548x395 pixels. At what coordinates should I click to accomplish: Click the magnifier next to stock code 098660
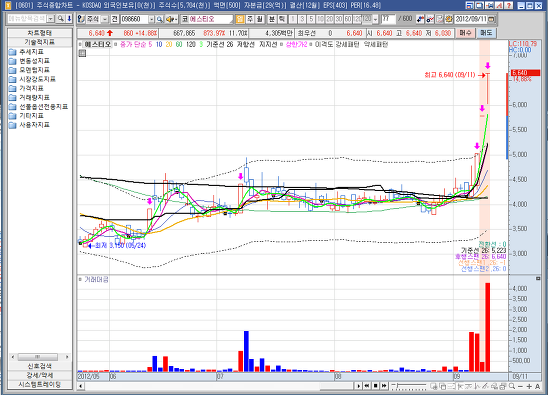click(x=159, y=19)
